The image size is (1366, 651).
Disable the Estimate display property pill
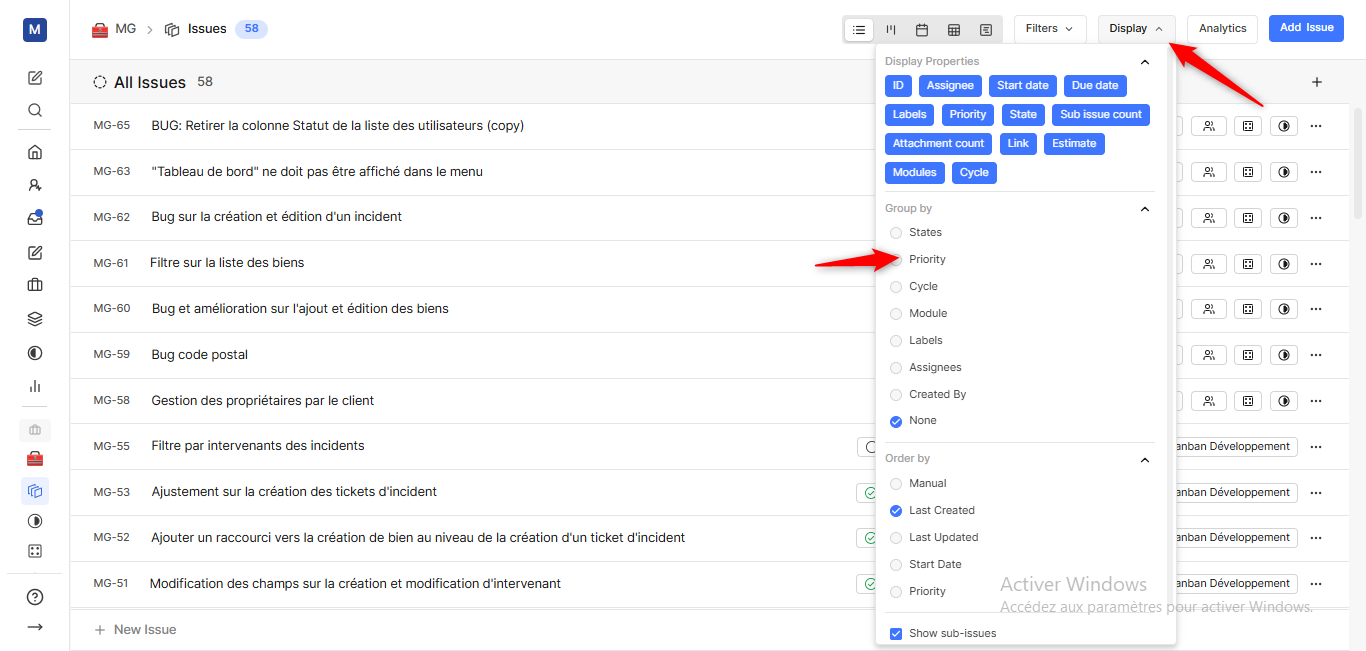pyautogui.click(x=1074, y=143)
